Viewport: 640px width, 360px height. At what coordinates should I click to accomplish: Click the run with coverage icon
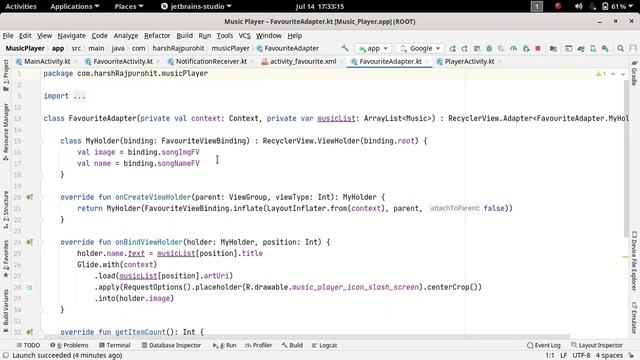pos(501,49)
